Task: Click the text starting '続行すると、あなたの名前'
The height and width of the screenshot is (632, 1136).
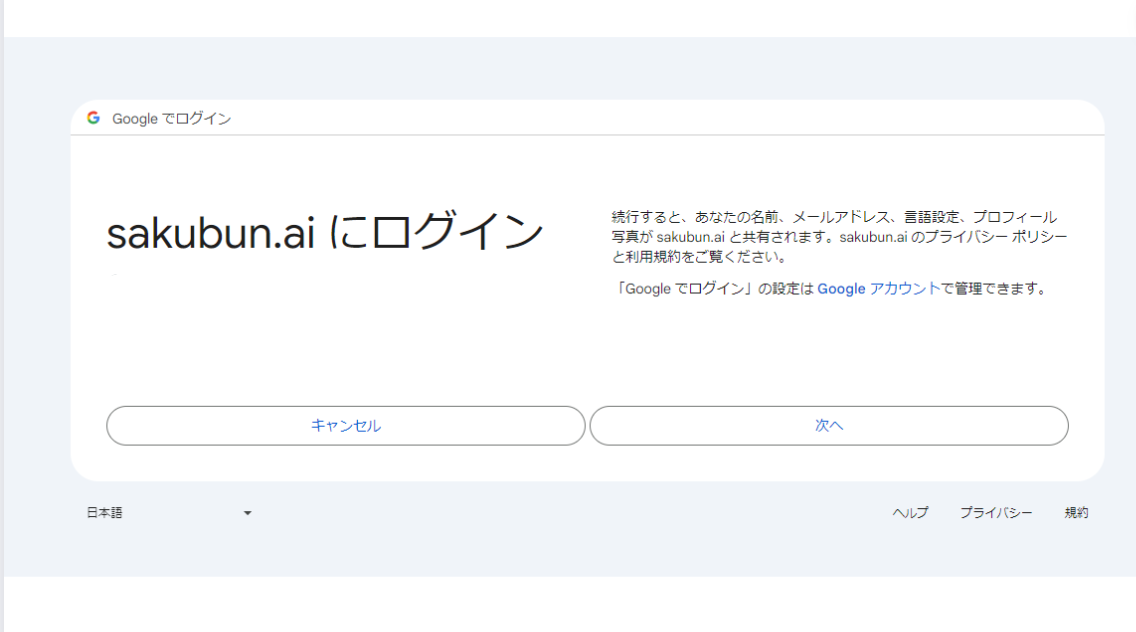Action: point(839,236)
